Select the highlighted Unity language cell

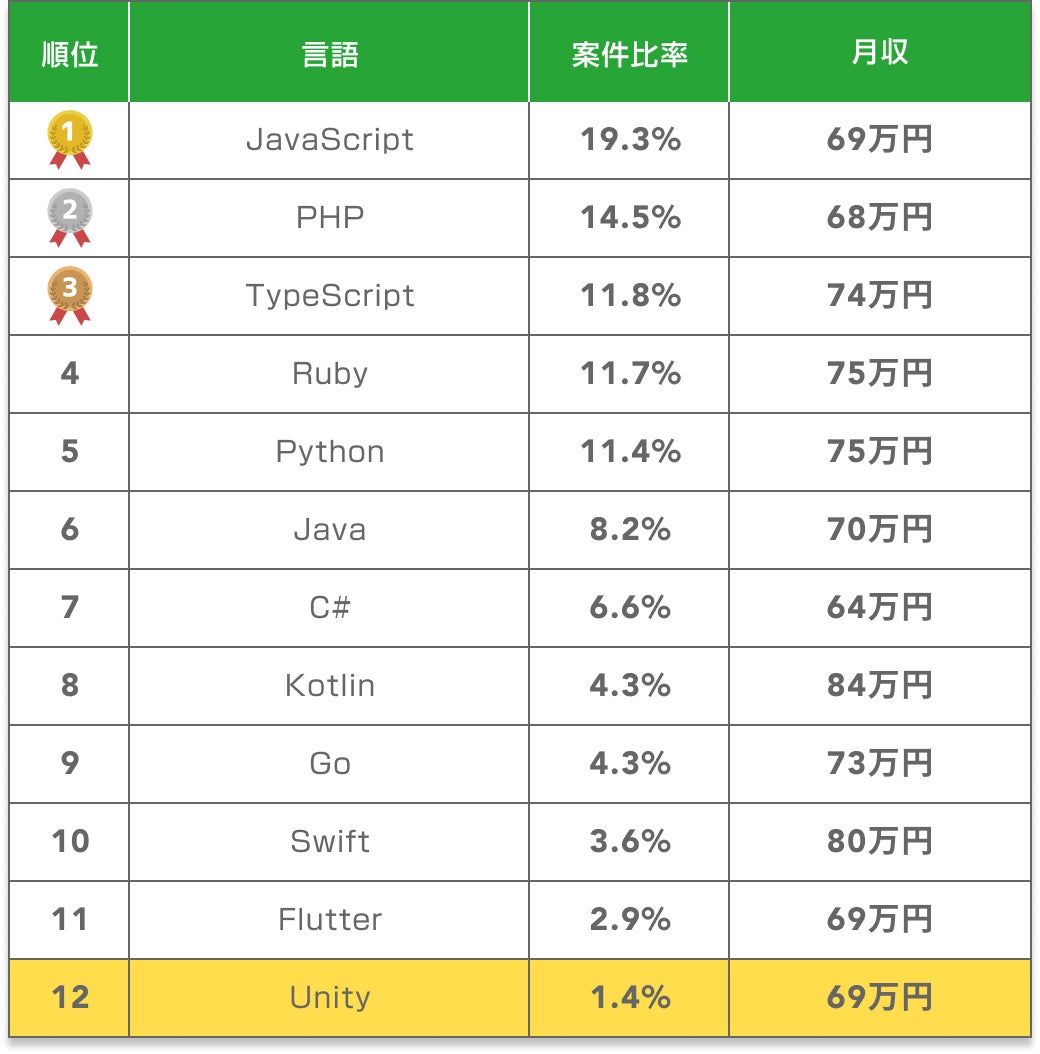(329, 998)
